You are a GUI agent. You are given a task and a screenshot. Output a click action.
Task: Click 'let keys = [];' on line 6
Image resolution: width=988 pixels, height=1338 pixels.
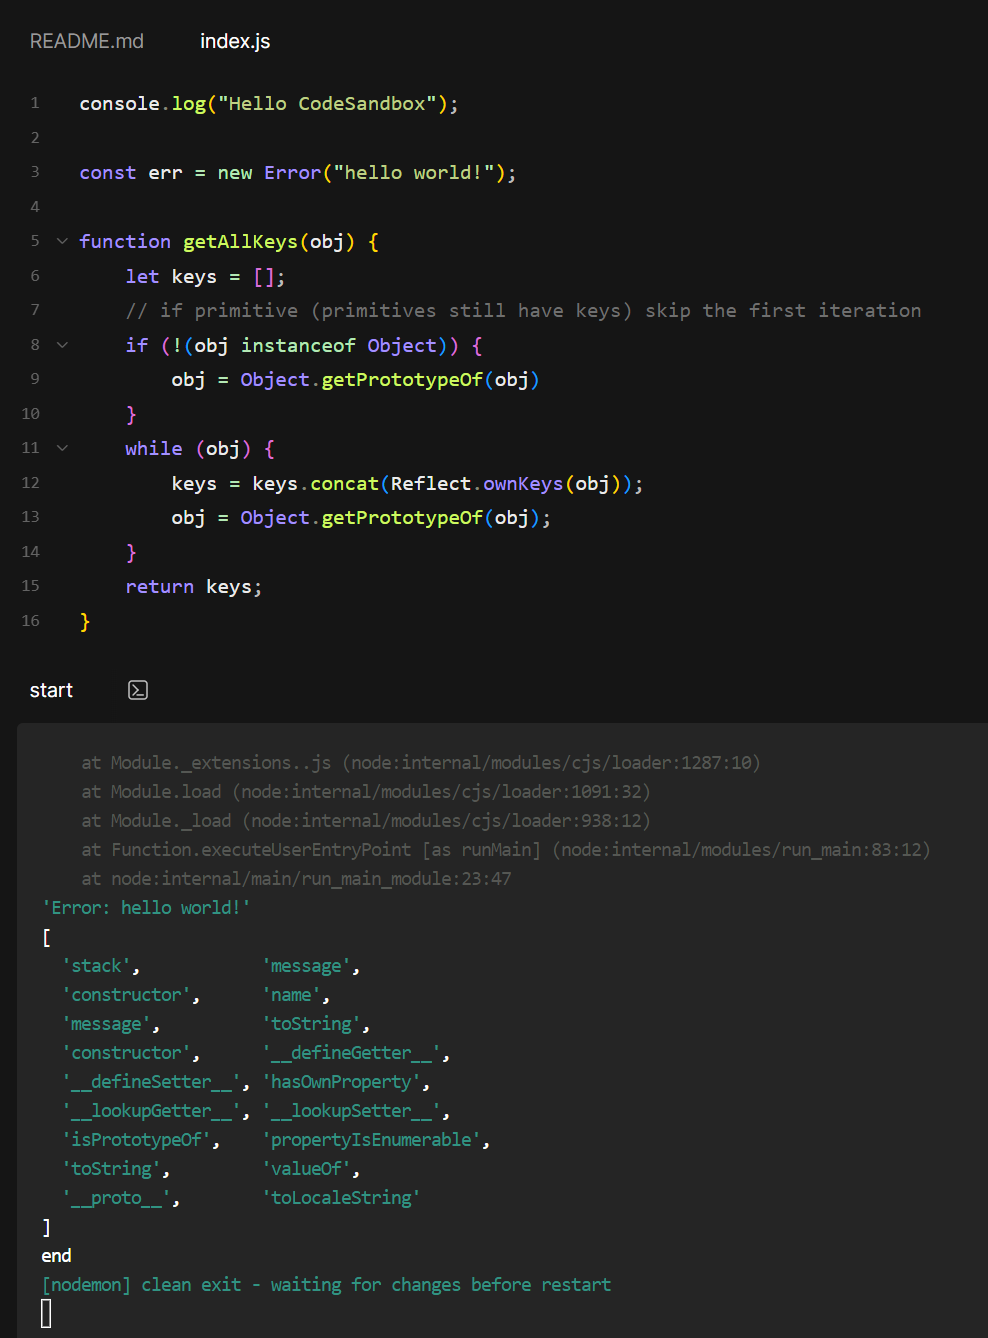pos(205,276)
